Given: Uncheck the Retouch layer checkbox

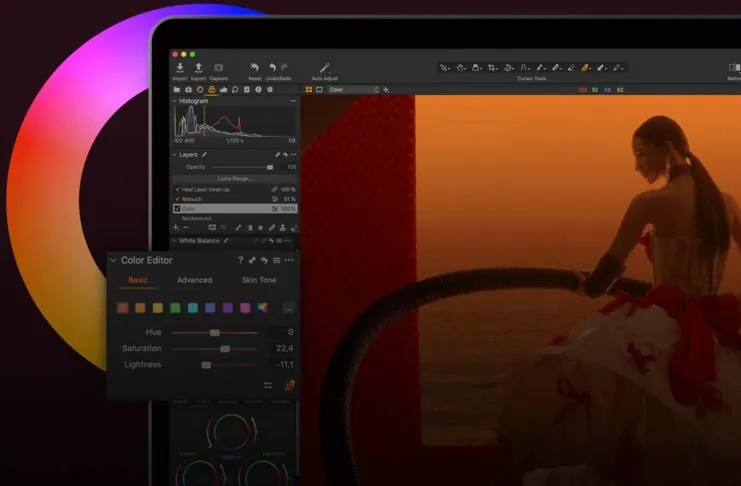Looking at the screenshot, I should point(177,199).
